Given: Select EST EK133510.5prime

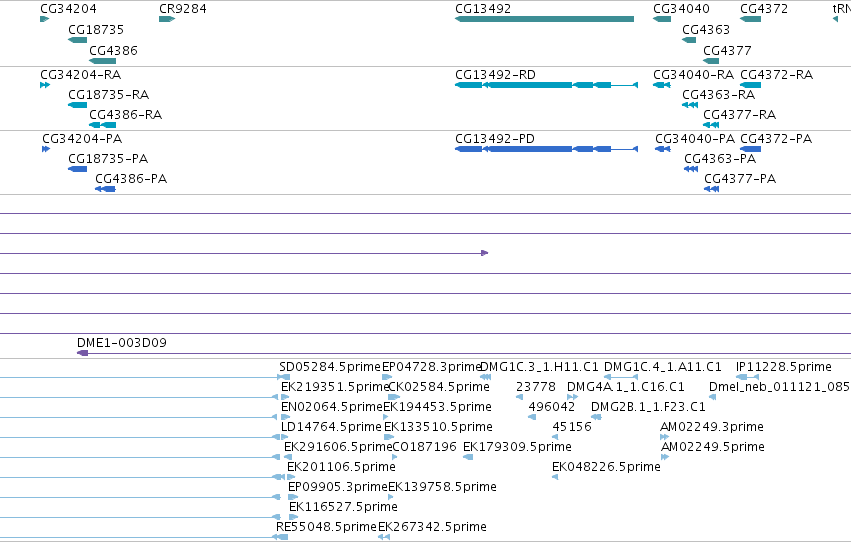Looking at the screenshot, I should coord(438,426).
